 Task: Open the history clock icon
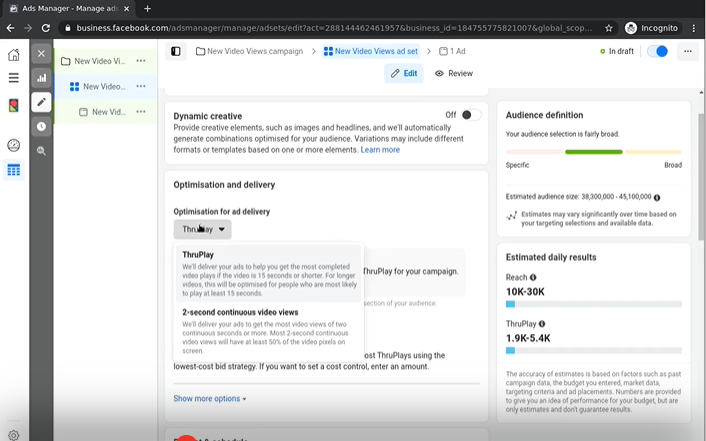pos(41,127)
